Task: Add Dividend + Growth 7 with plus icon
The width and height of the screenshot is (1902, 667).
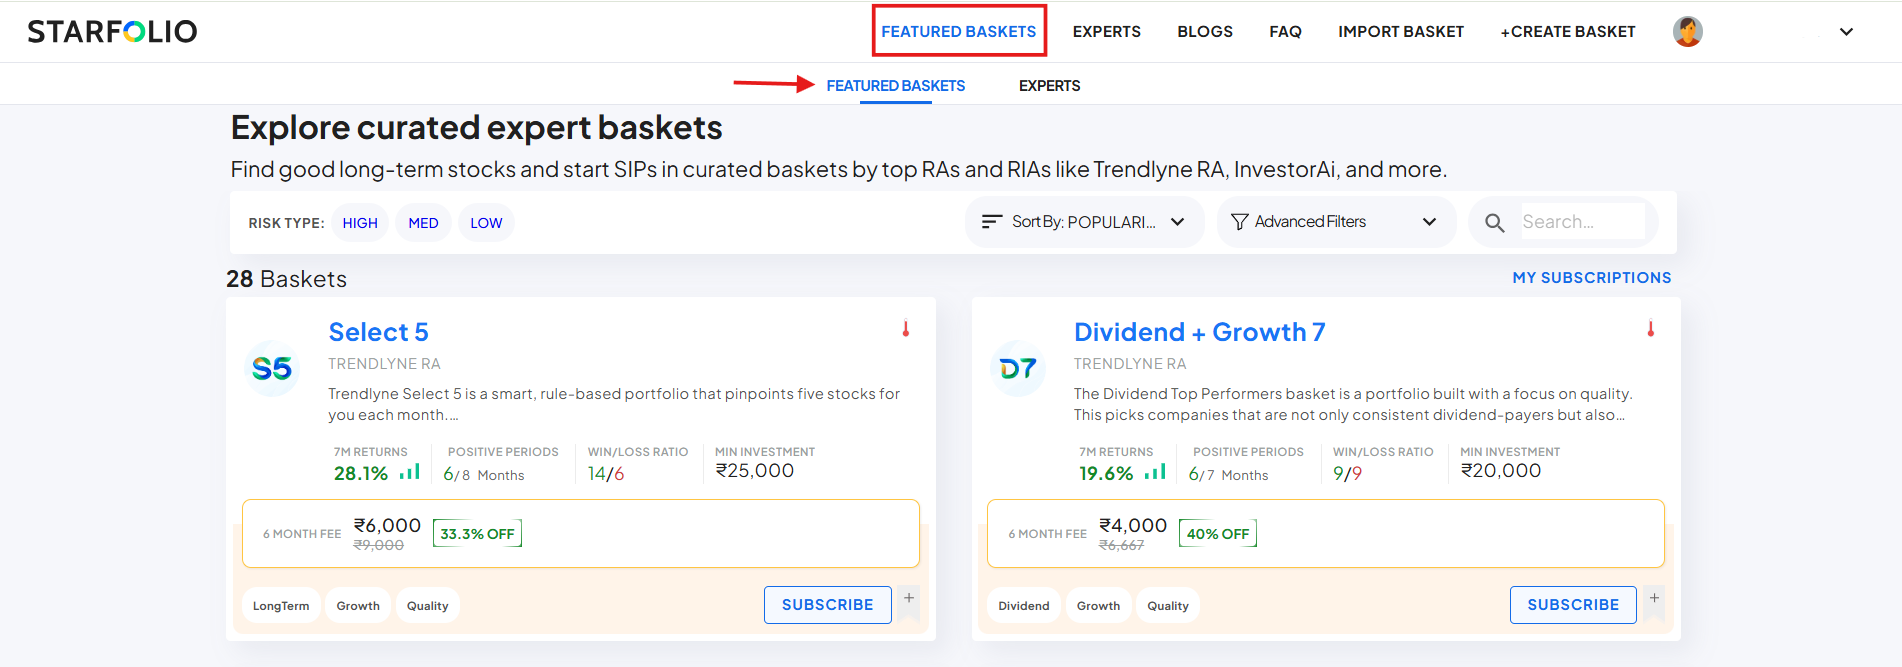Action: [1654, 599]
